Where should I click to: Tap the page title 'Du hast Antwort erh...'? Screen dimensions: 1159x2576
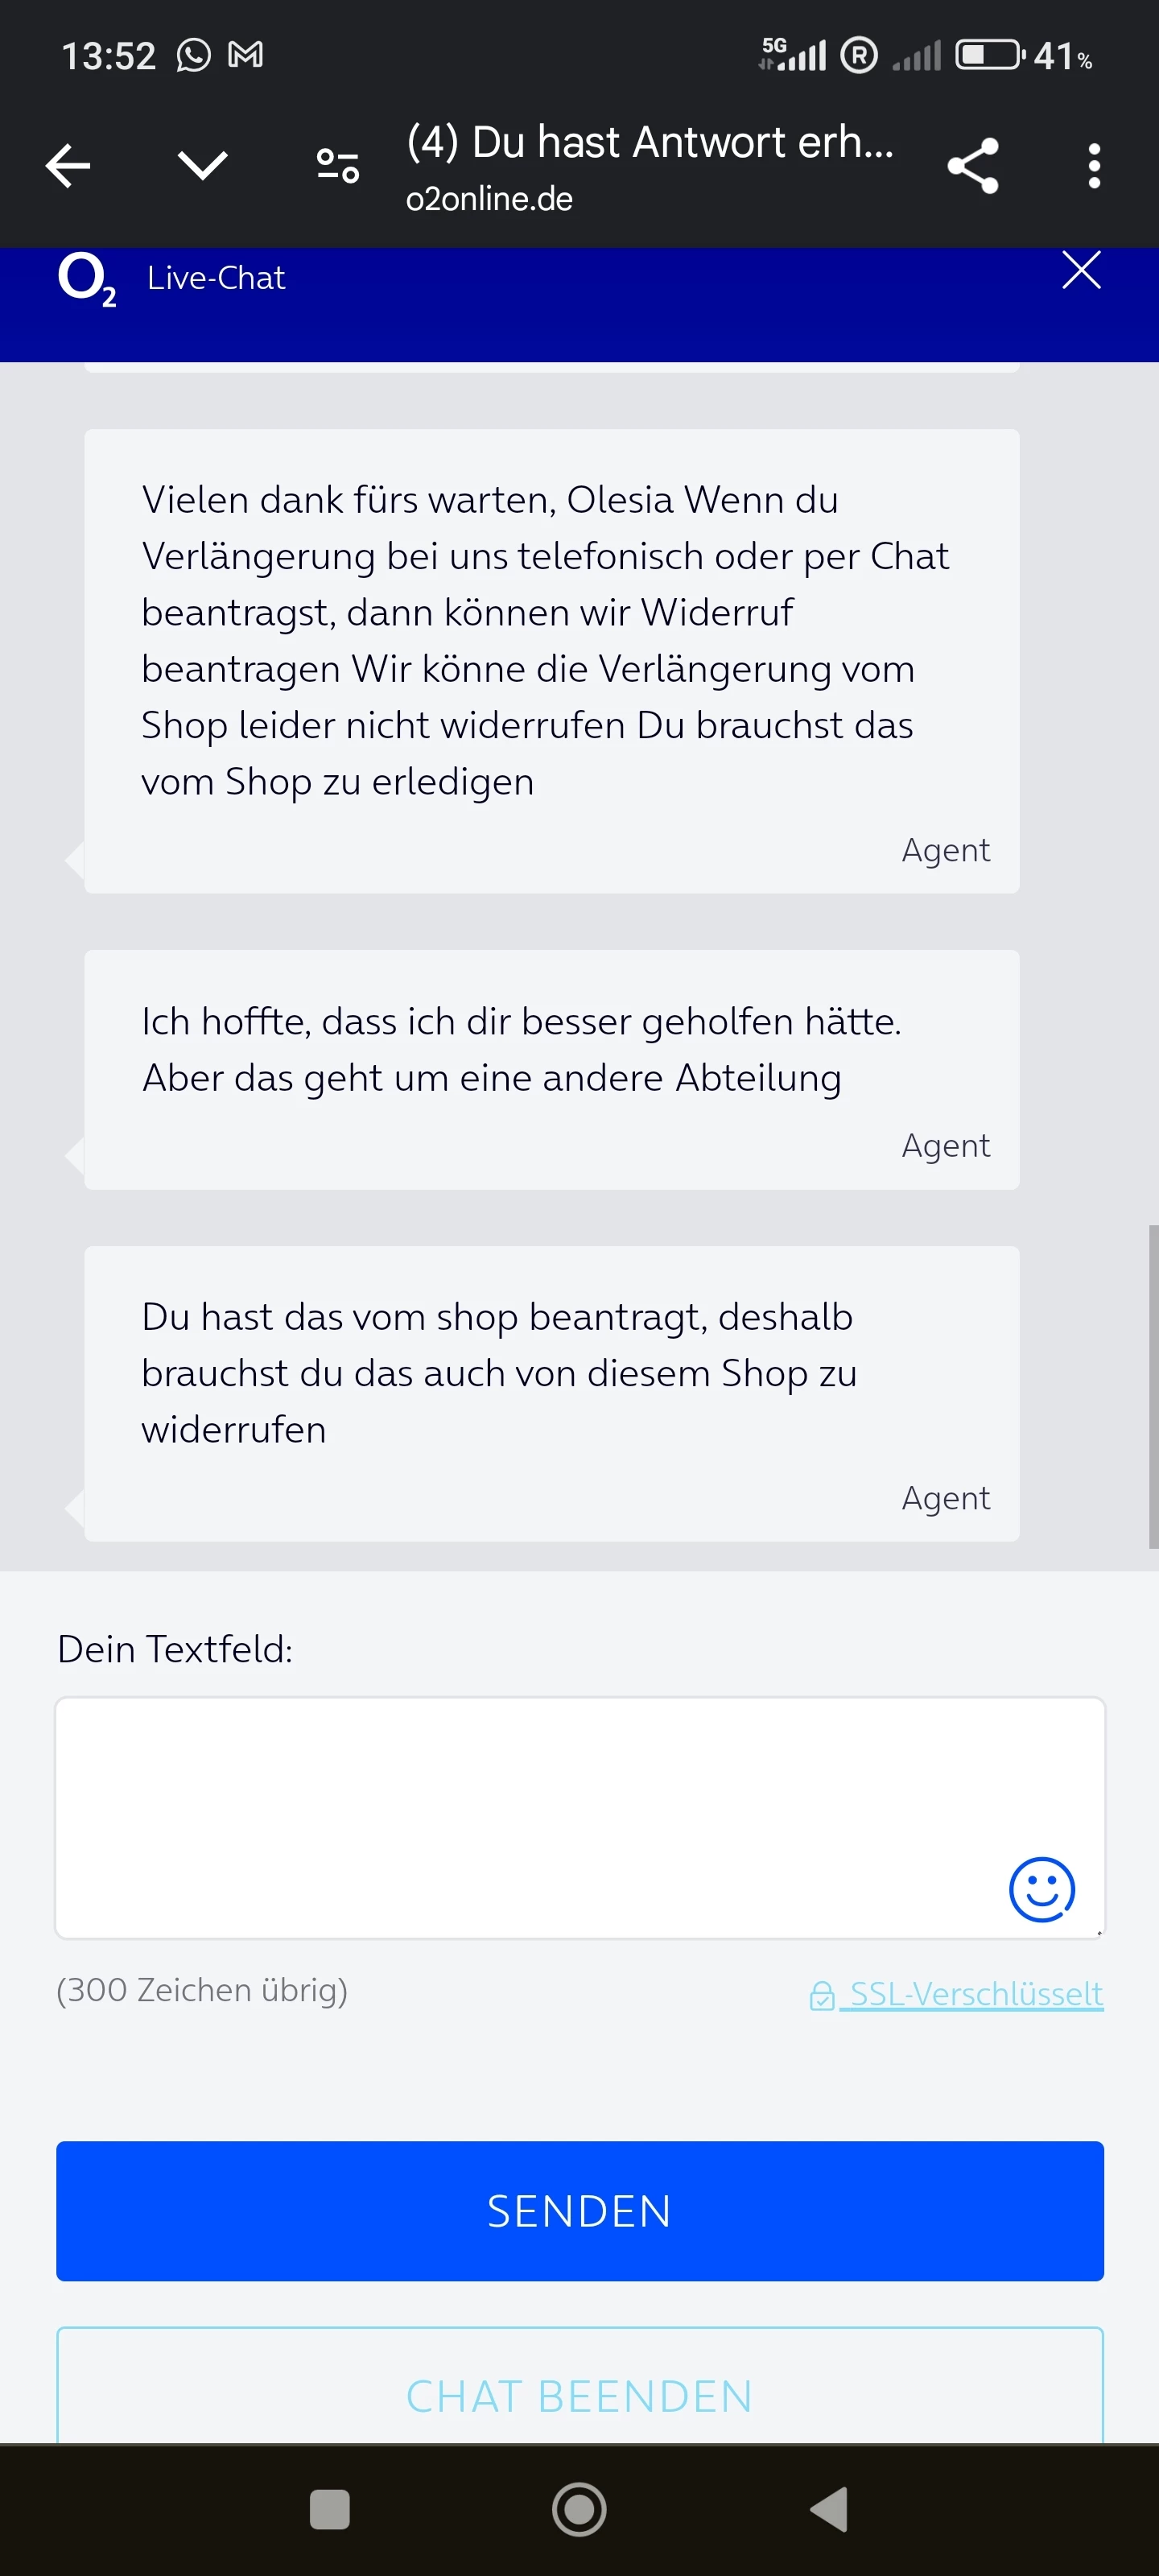[x=650, y=142]
